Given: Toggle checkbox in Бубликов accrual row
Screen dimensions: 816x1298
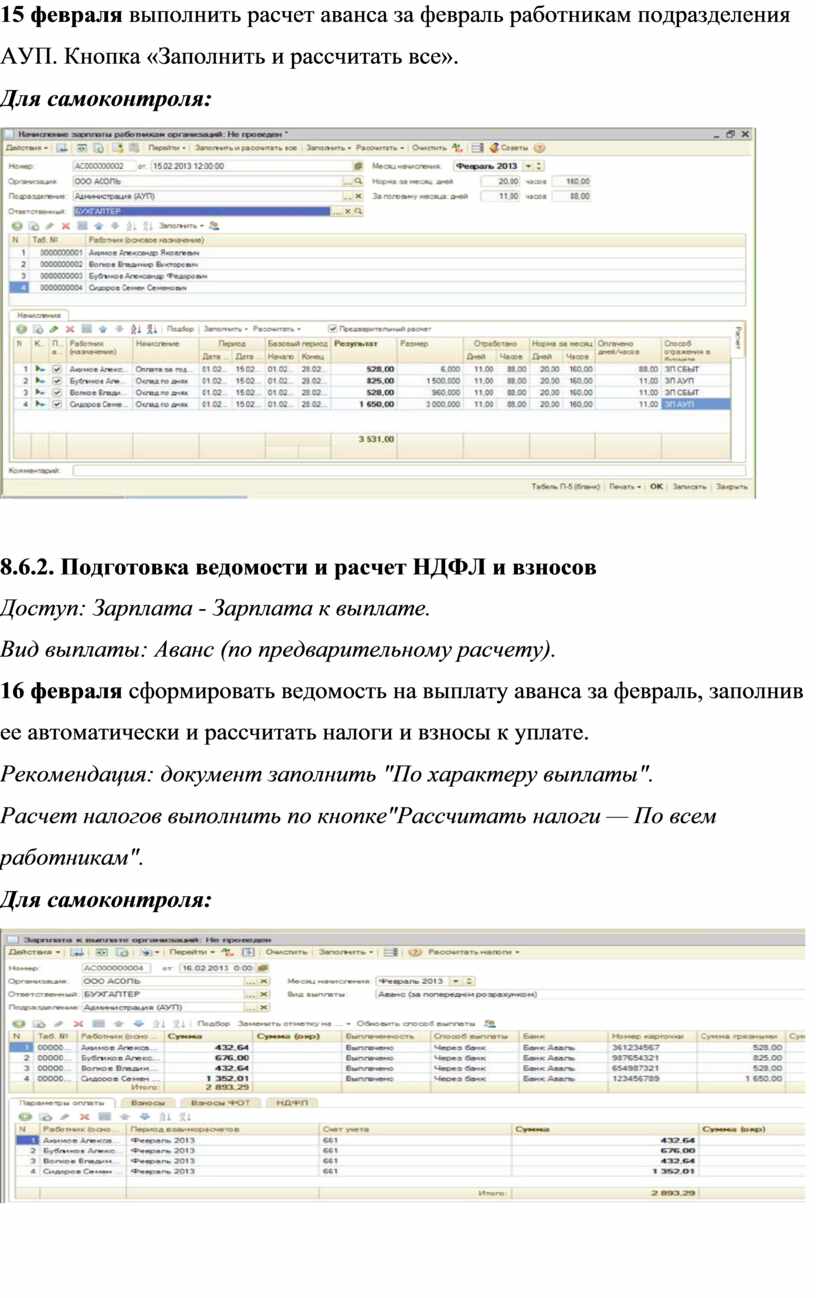Looking at the screenshot, I should pyautogui.click(x=57, y=381).
